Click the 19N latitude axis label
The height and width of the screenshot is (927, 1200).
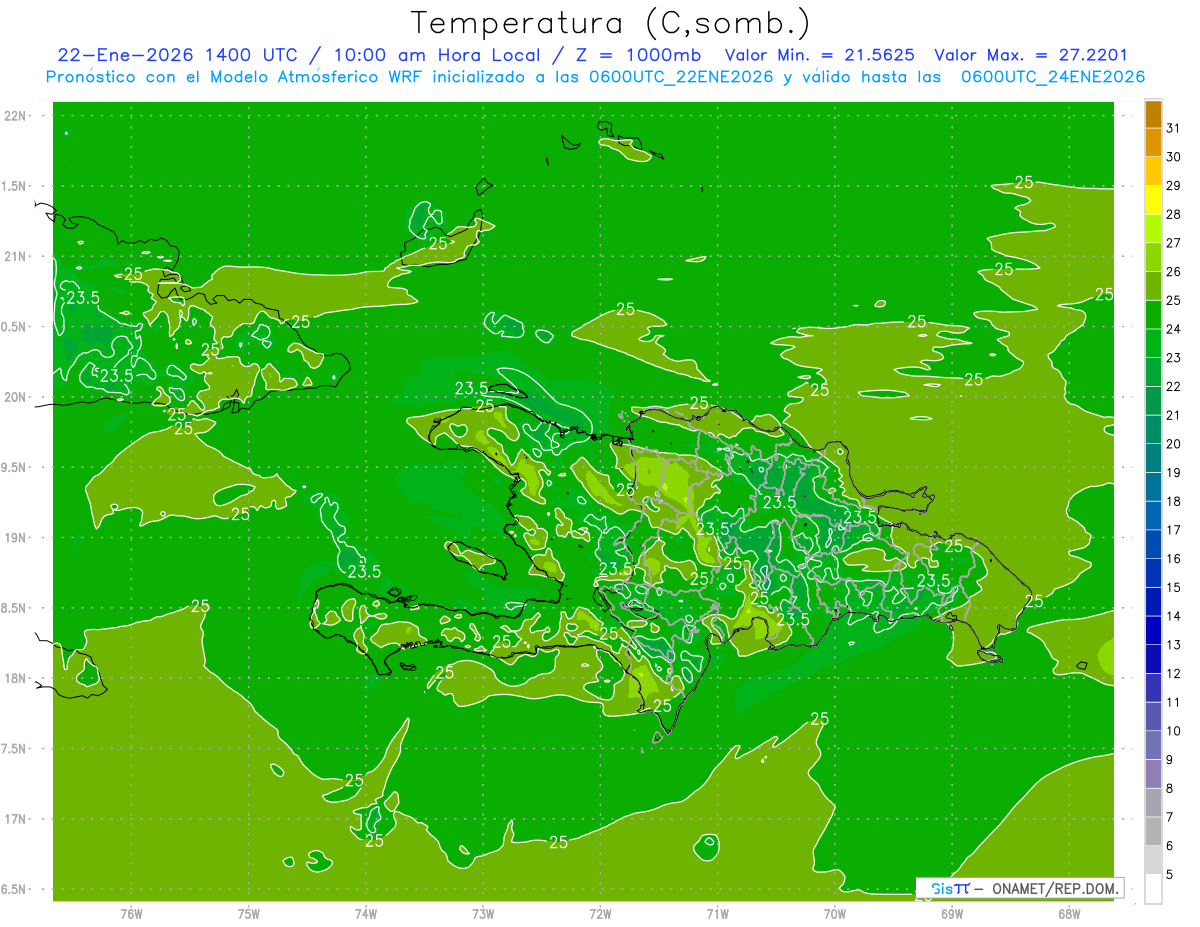[x=16, y=538]
